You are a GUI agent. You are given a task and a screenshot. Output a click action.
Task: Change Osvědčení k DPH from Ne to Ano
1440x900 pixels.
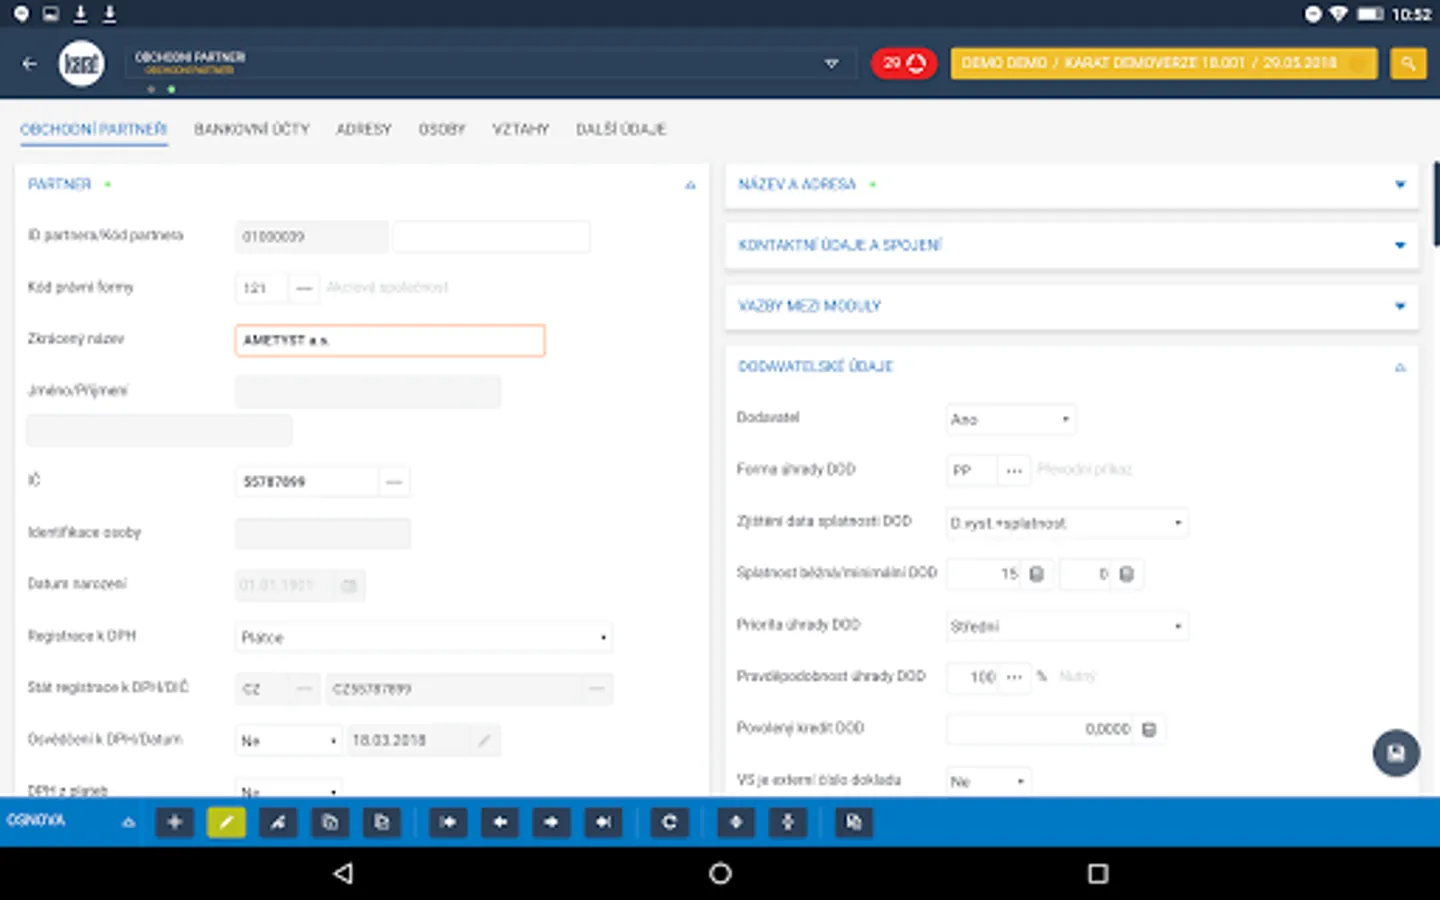[x=288, y=740]
